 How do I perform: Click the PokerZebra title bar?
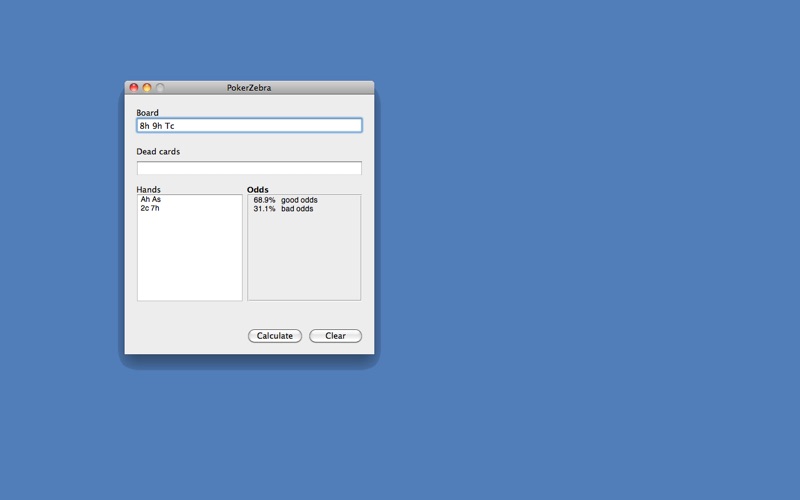point(249,88)
